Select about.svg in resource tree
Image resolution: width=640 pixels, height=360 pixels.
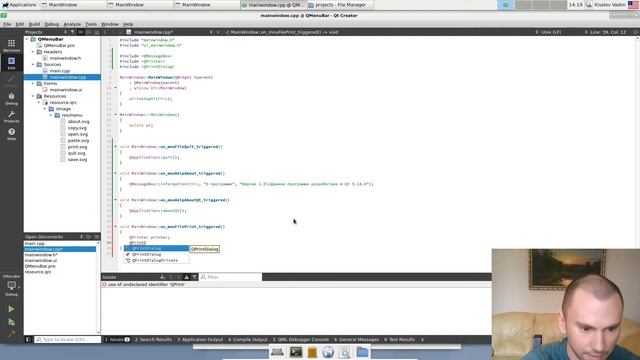coord(78,121)
